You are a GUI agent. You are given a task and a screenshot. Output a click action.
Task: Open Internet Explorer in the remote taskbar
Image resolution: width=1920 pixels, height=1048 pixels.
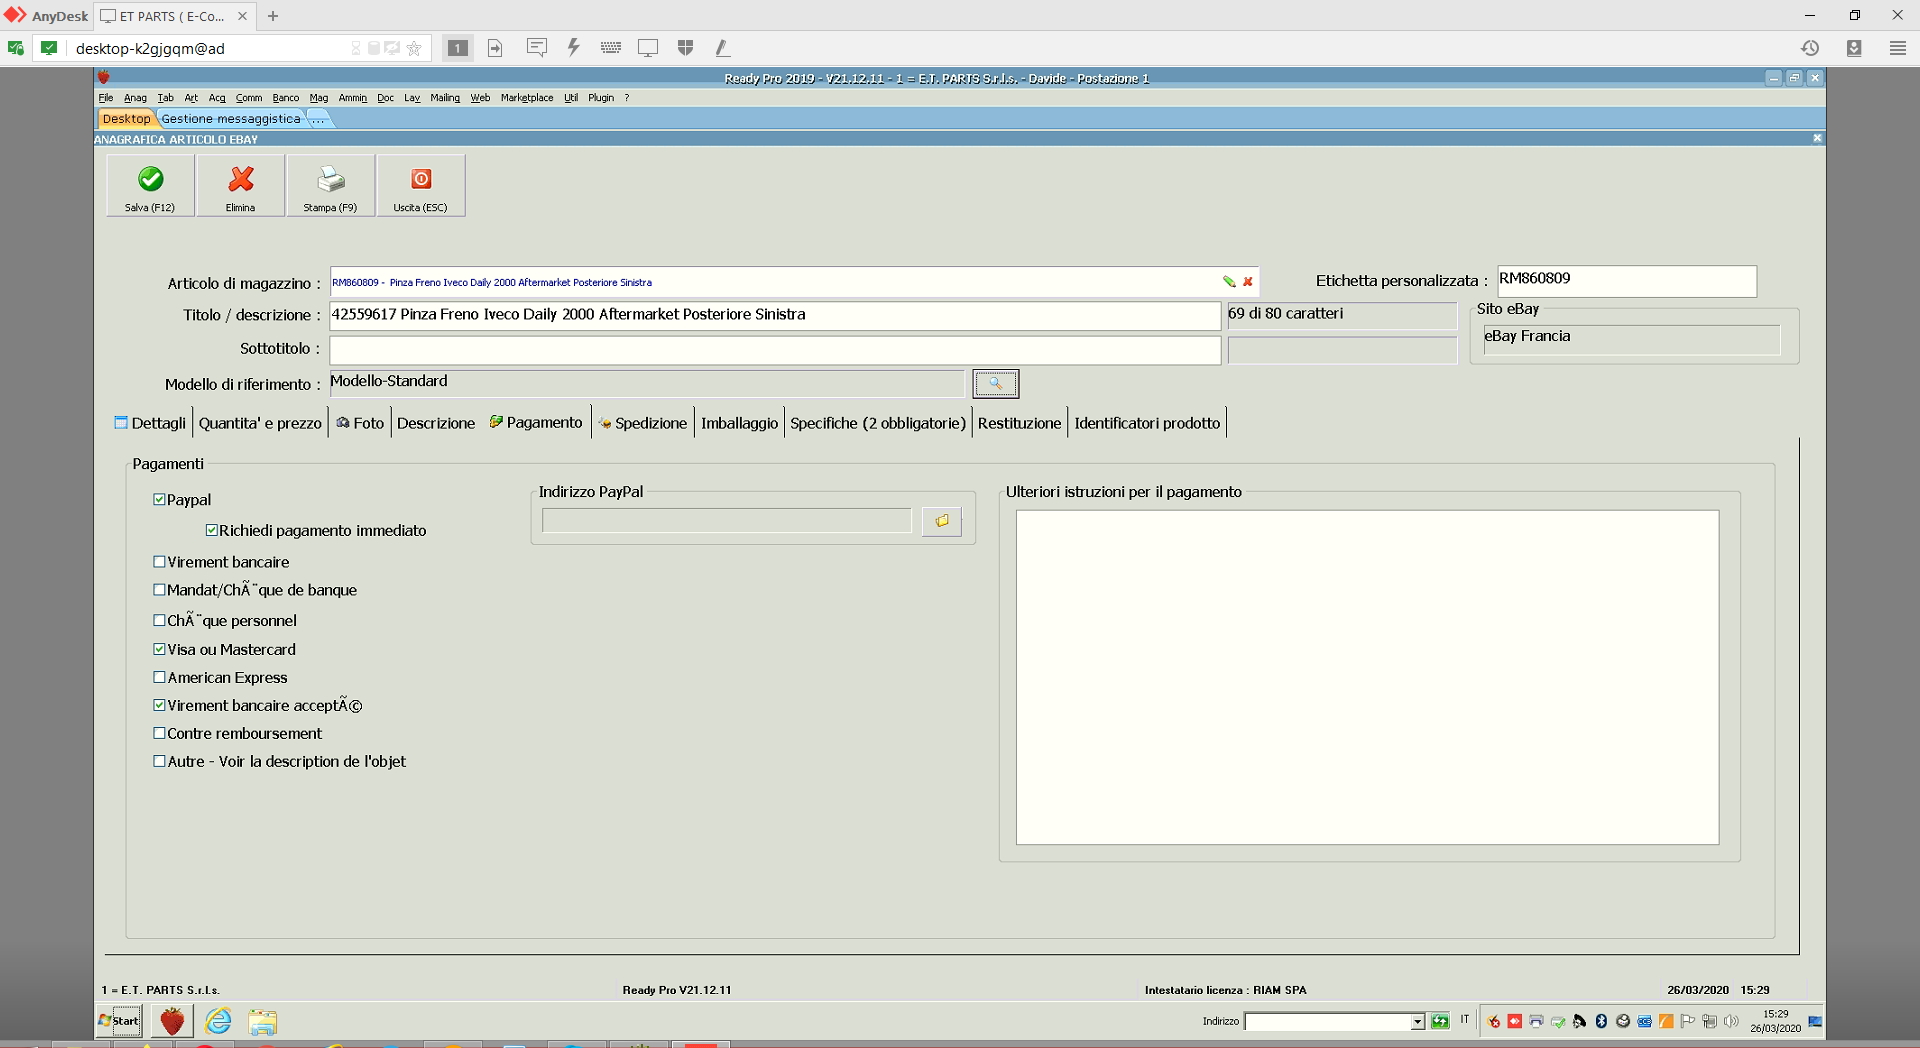pyautogui.click(x=218, y=1021)
